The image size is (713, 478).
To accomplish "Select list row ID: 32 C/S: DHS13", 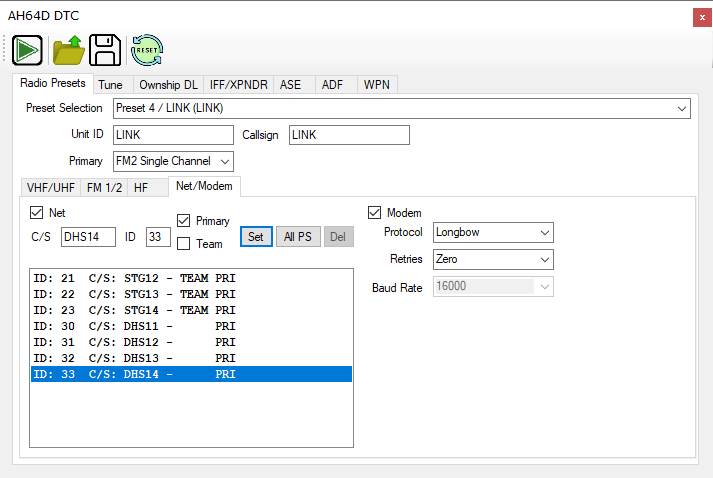I will pyautogui.click(x=191, y=358).
